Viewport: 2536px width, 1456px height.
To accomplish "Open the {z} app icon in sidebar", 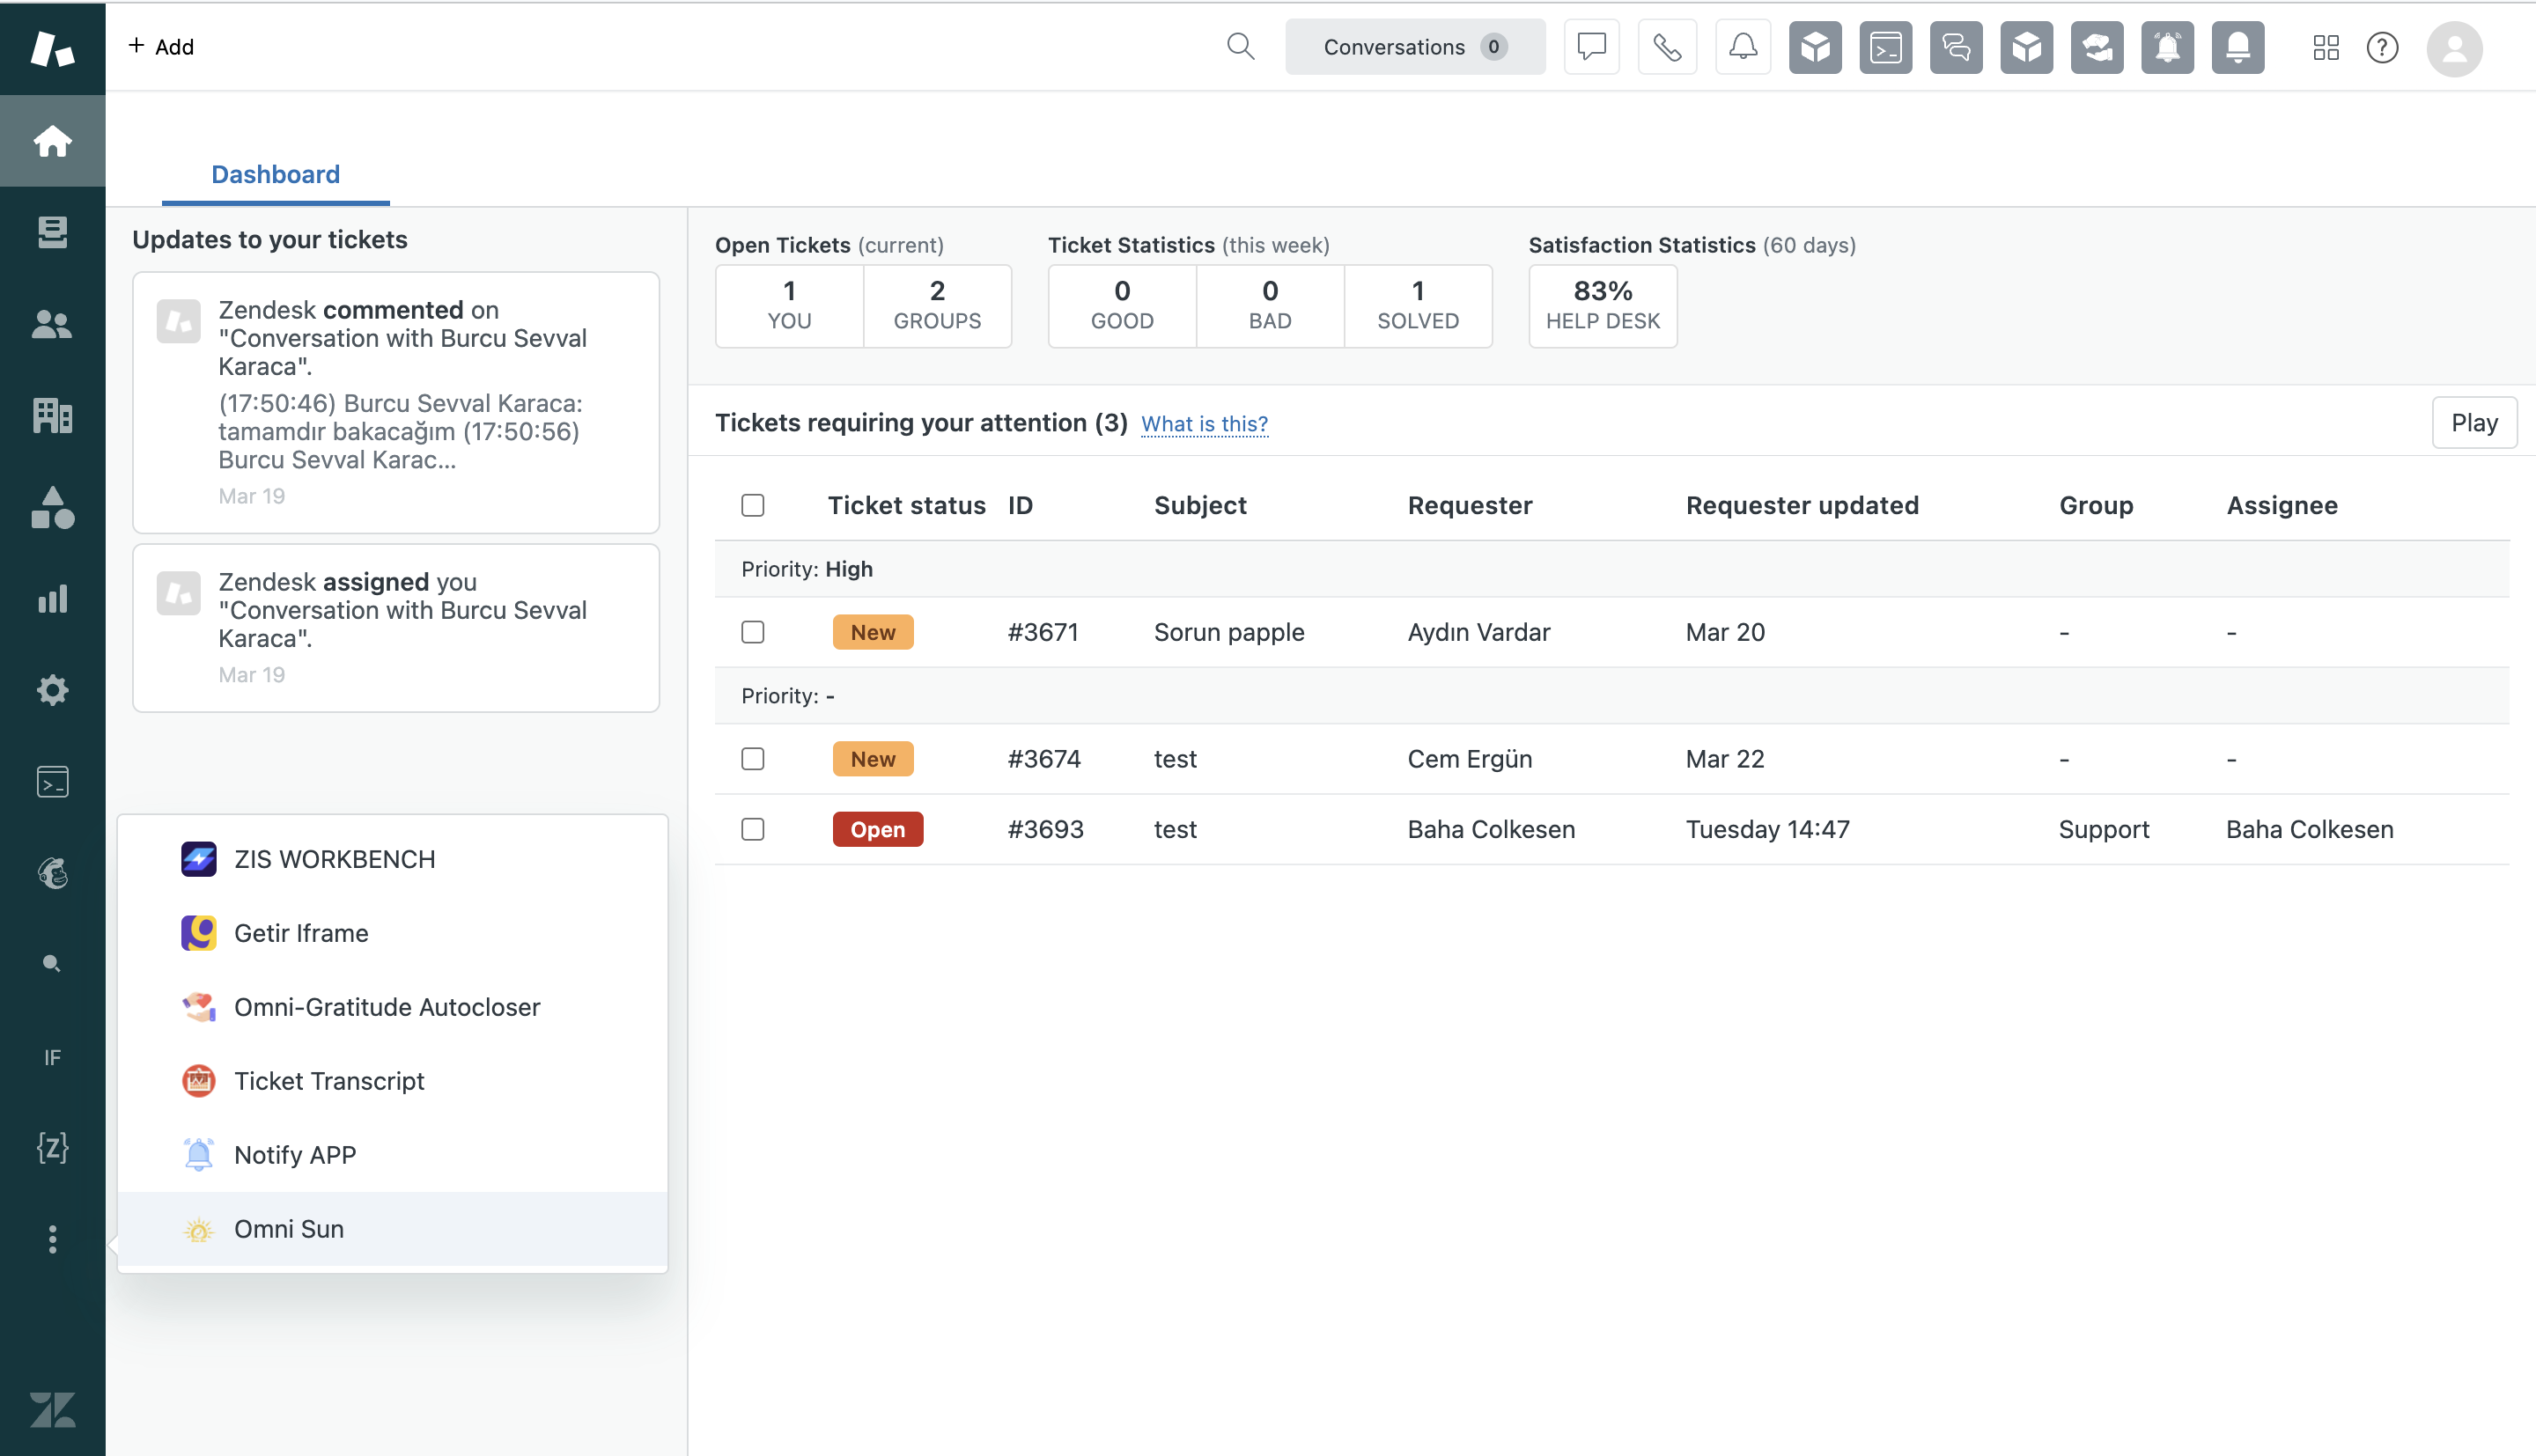I will (x=52, y=1147).
